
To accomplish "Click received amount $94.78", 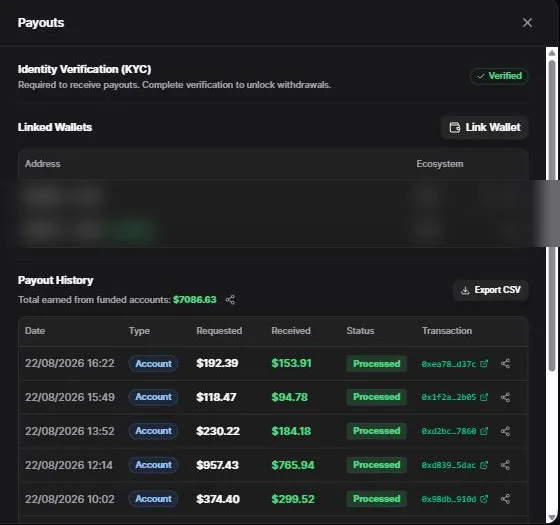I will point(290,397).
